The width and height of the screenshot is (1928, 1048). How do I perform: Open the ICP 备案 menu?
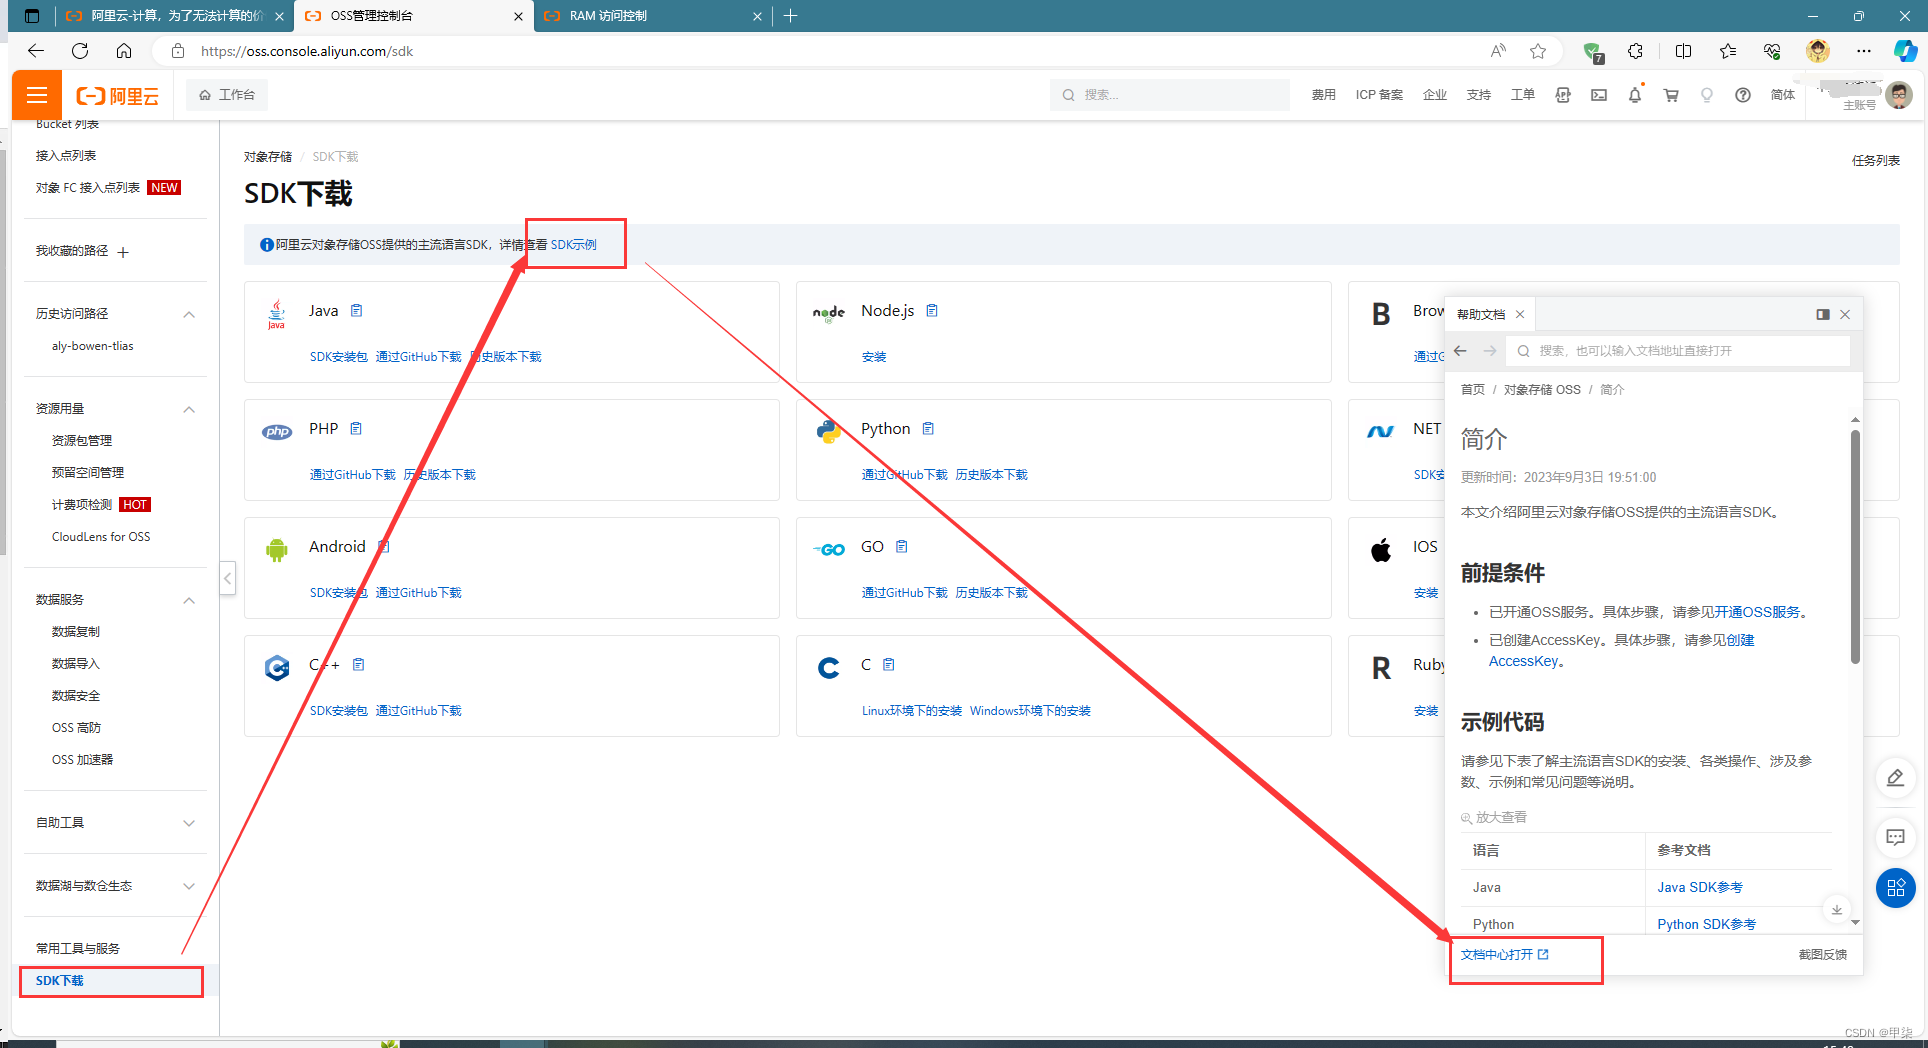[1379, 95]
